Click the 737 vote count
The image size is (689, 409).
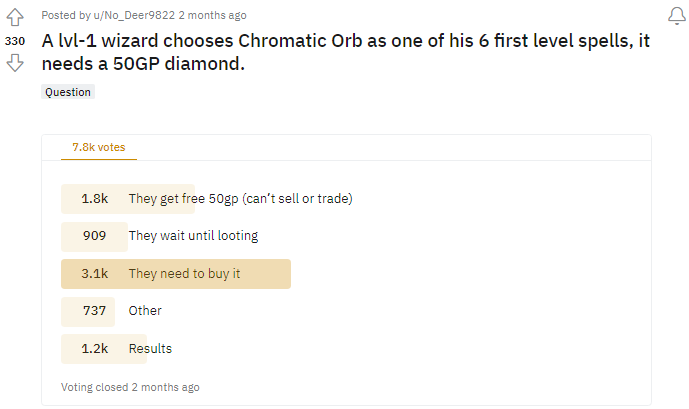tap(95, 311)
